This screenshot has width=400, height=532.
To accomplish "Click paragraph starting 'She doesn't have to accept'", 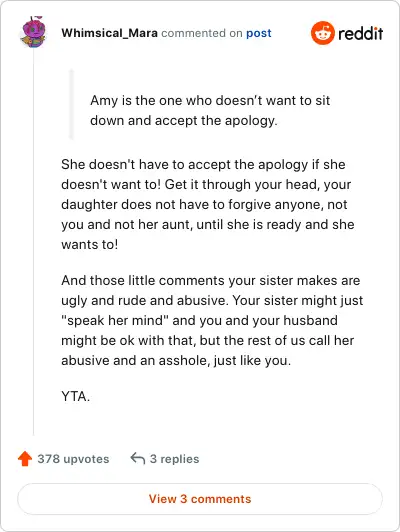I will [x=208, y=204].
